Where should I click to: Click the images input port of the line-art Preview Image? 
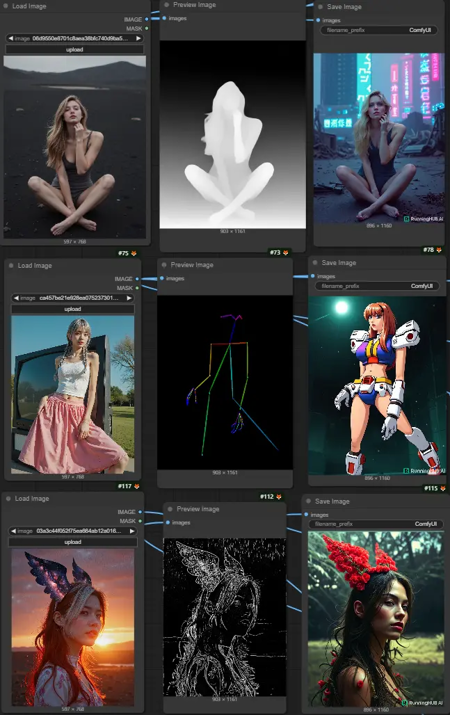click(168, 523)
